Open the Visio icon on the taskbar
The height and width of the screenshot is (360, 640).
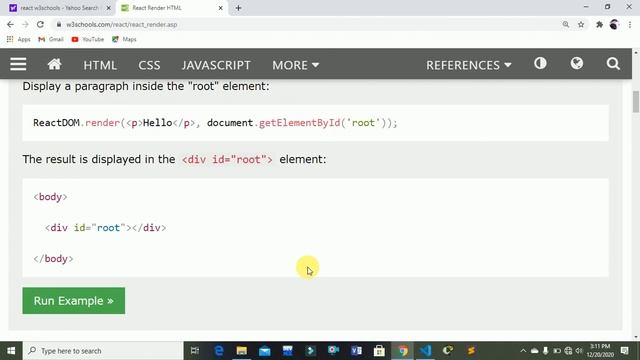click(356, 351)
